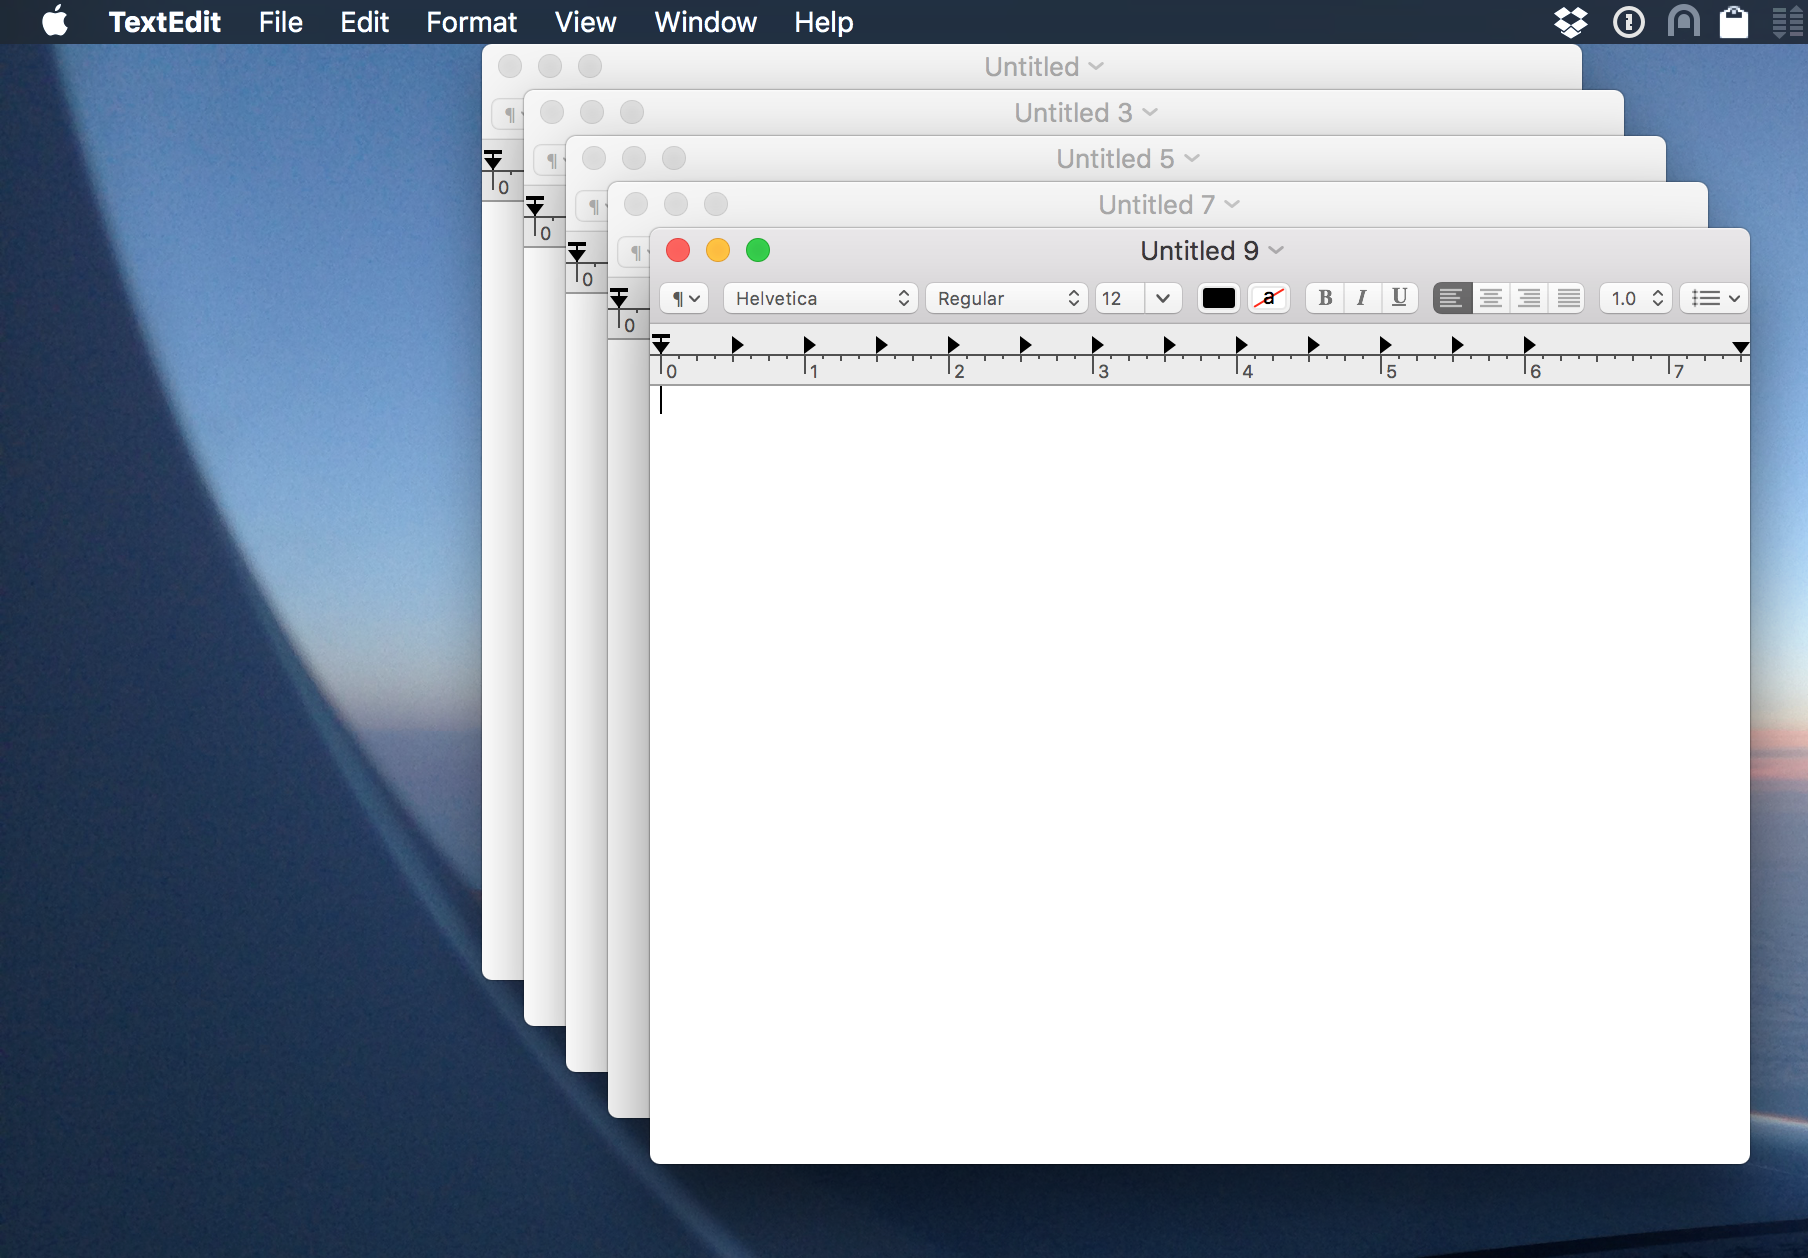Viewport: 1808px width, 1258px height.
Task: Open the Untitled 9 title dropdown chevron
Action: [1276, 250]
